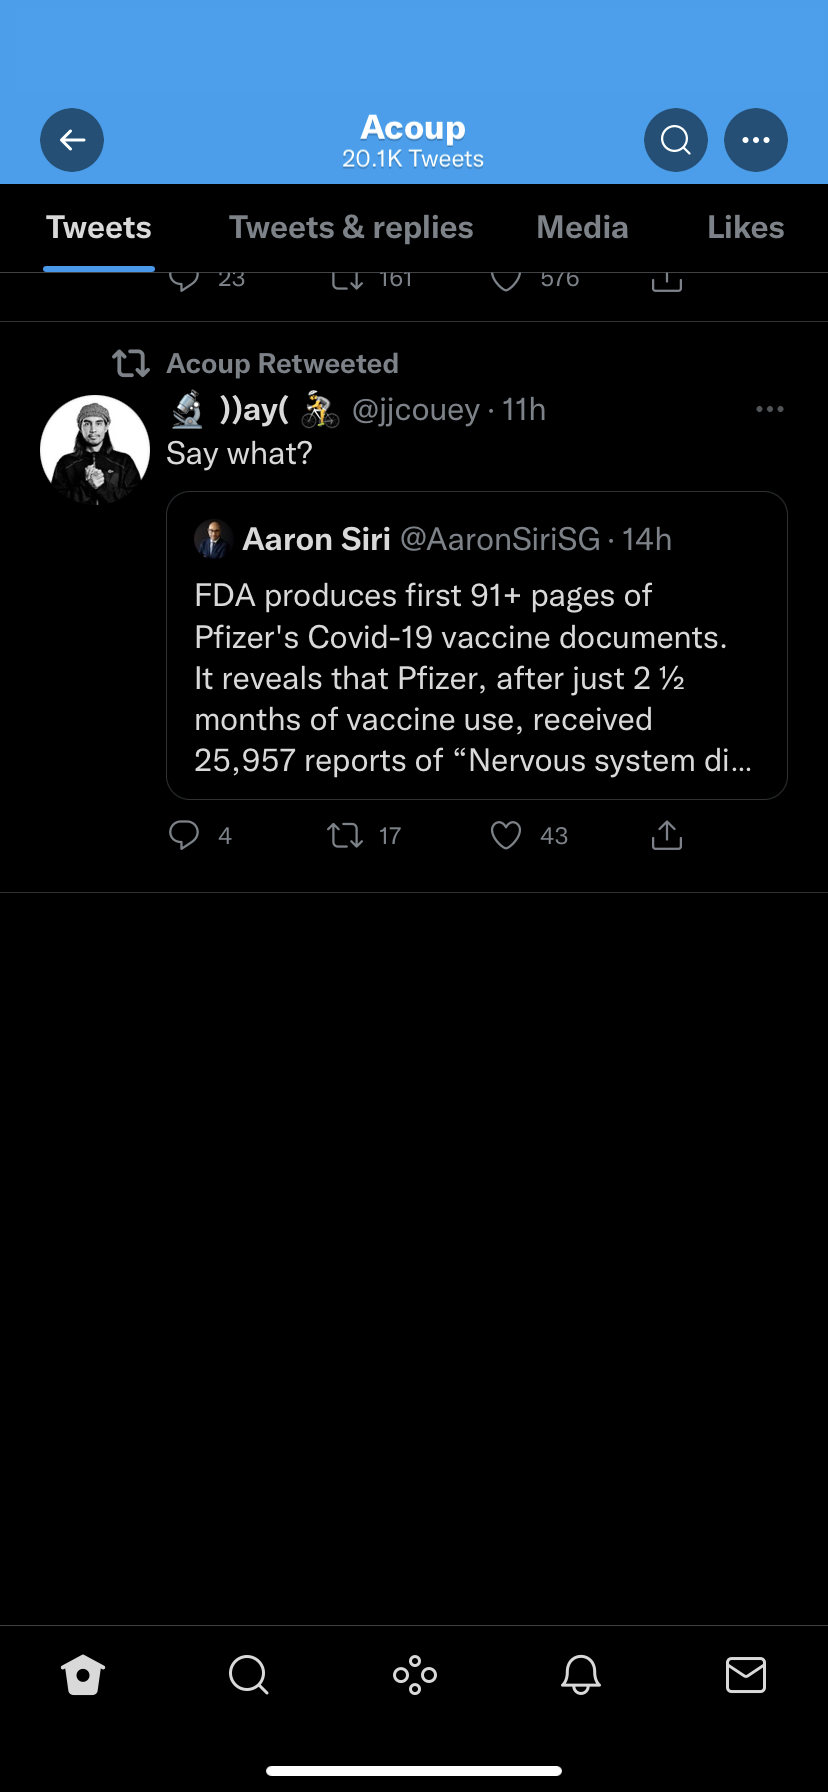Open Spaces in bottom navigation
The width and height of the screenshot is (828, 1792).
[415, 1675]
